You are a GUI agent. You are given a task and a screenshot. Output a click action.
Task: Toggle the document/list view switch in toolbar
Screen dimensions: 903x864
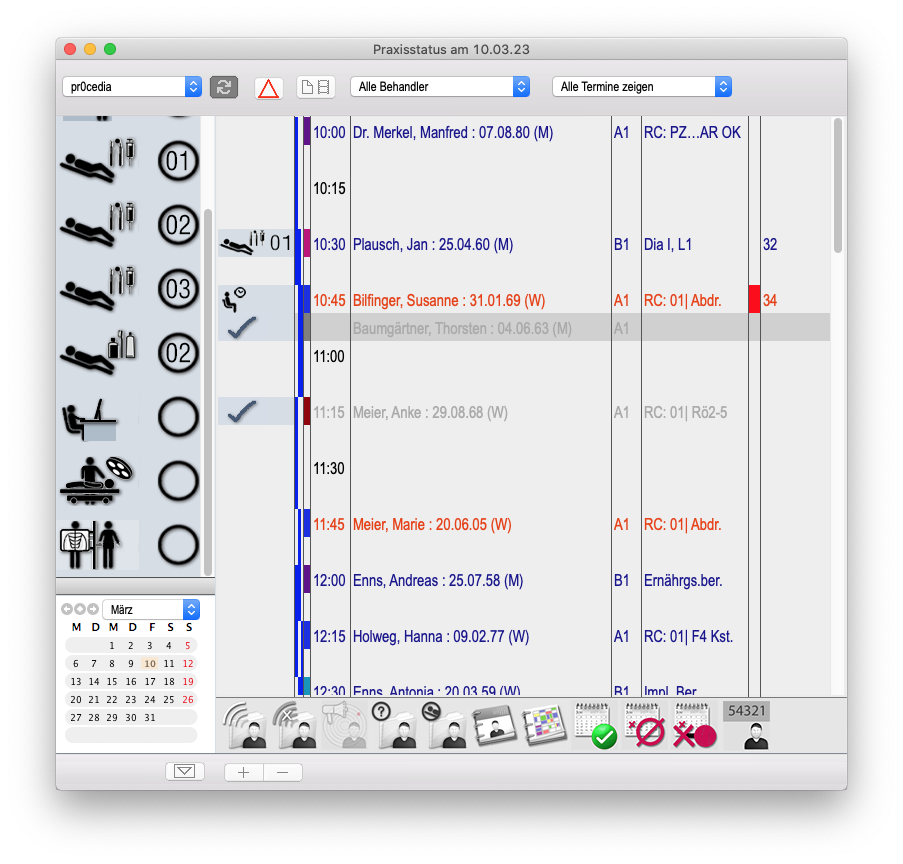tap(315, 88)
